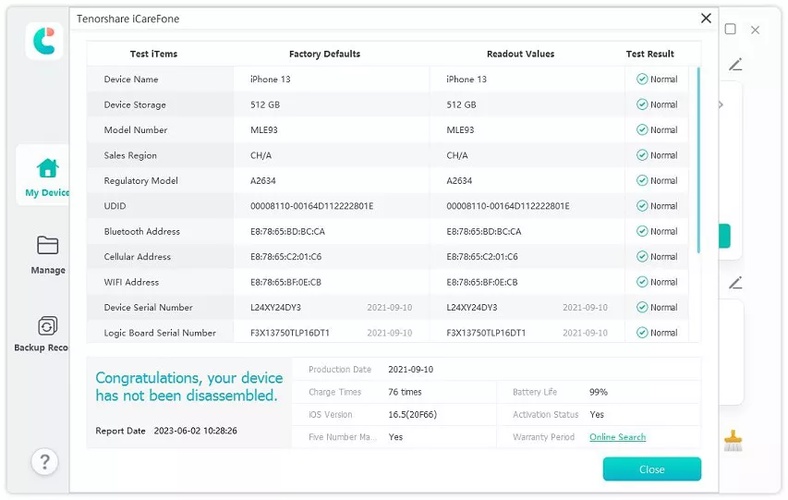Close the test report dialog with X

(x=706, y=18)
